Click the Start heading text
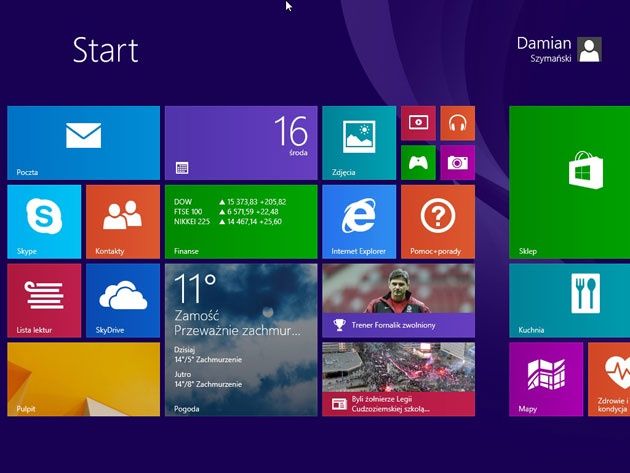This screenshot has height=473, width=630. (x=106, y=50)
